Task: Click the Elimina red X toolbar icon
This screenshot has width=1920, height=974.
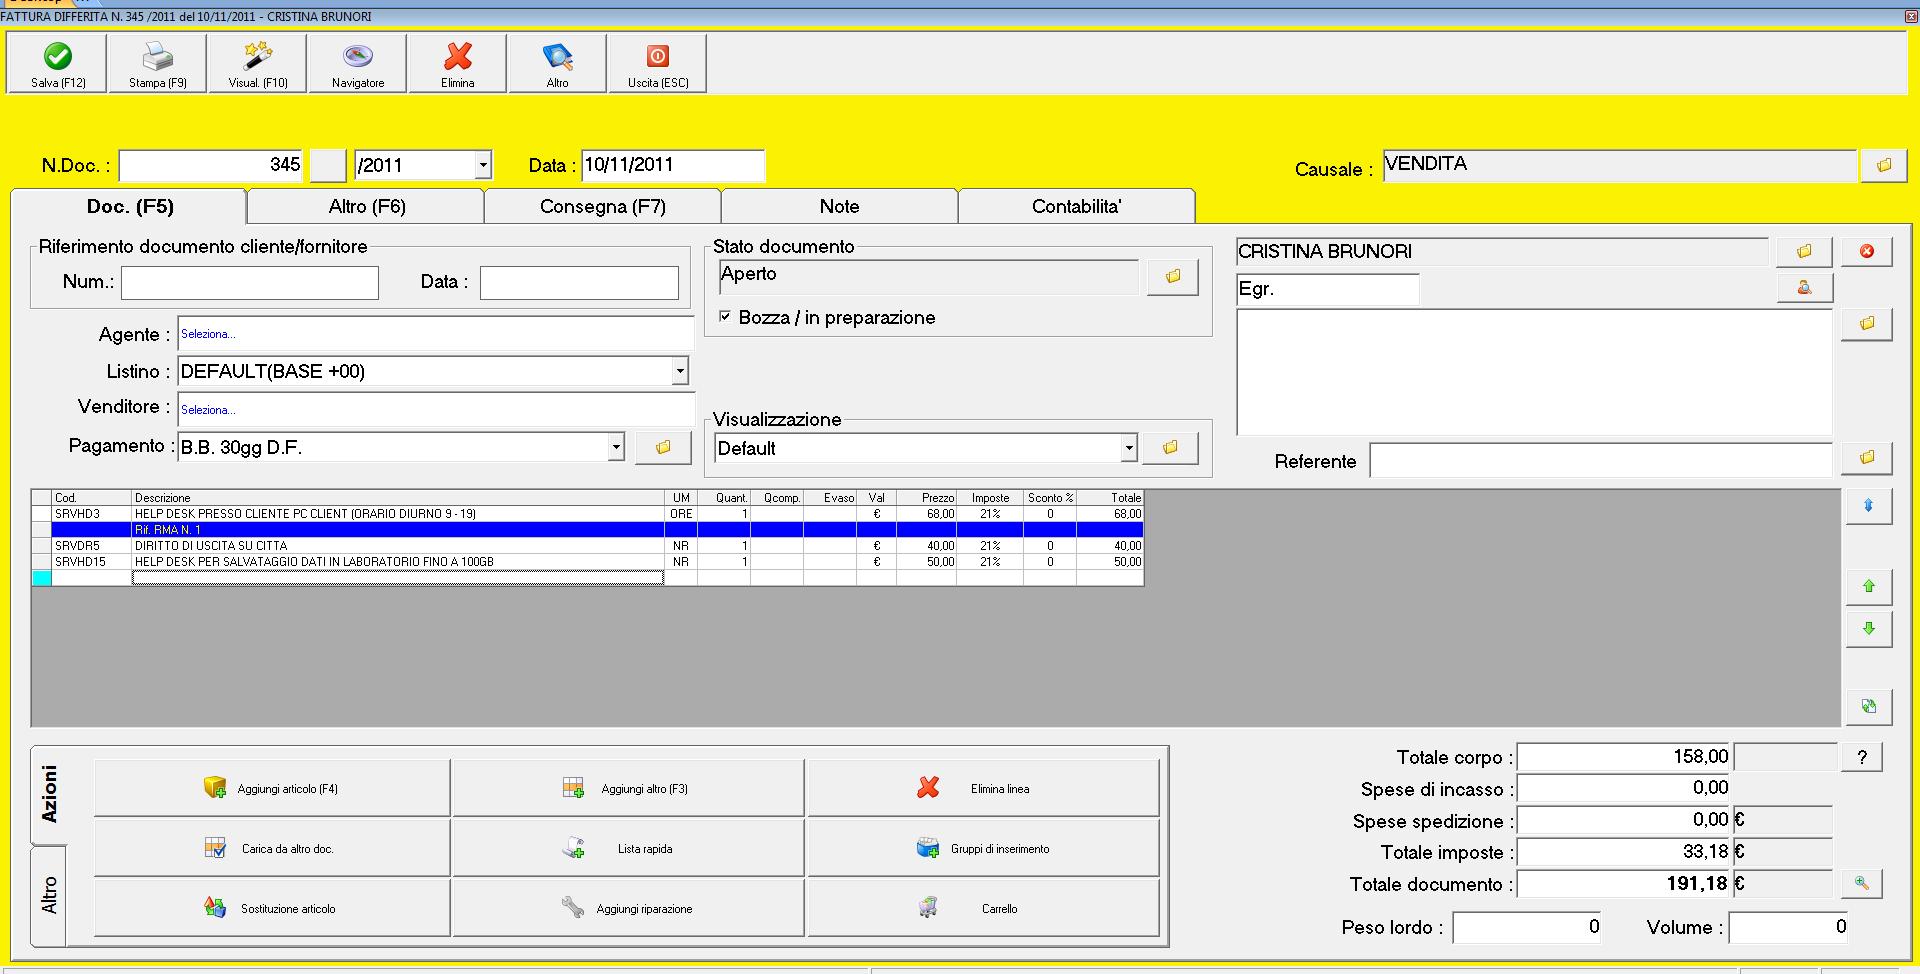Action: click(x=458, y=57)
